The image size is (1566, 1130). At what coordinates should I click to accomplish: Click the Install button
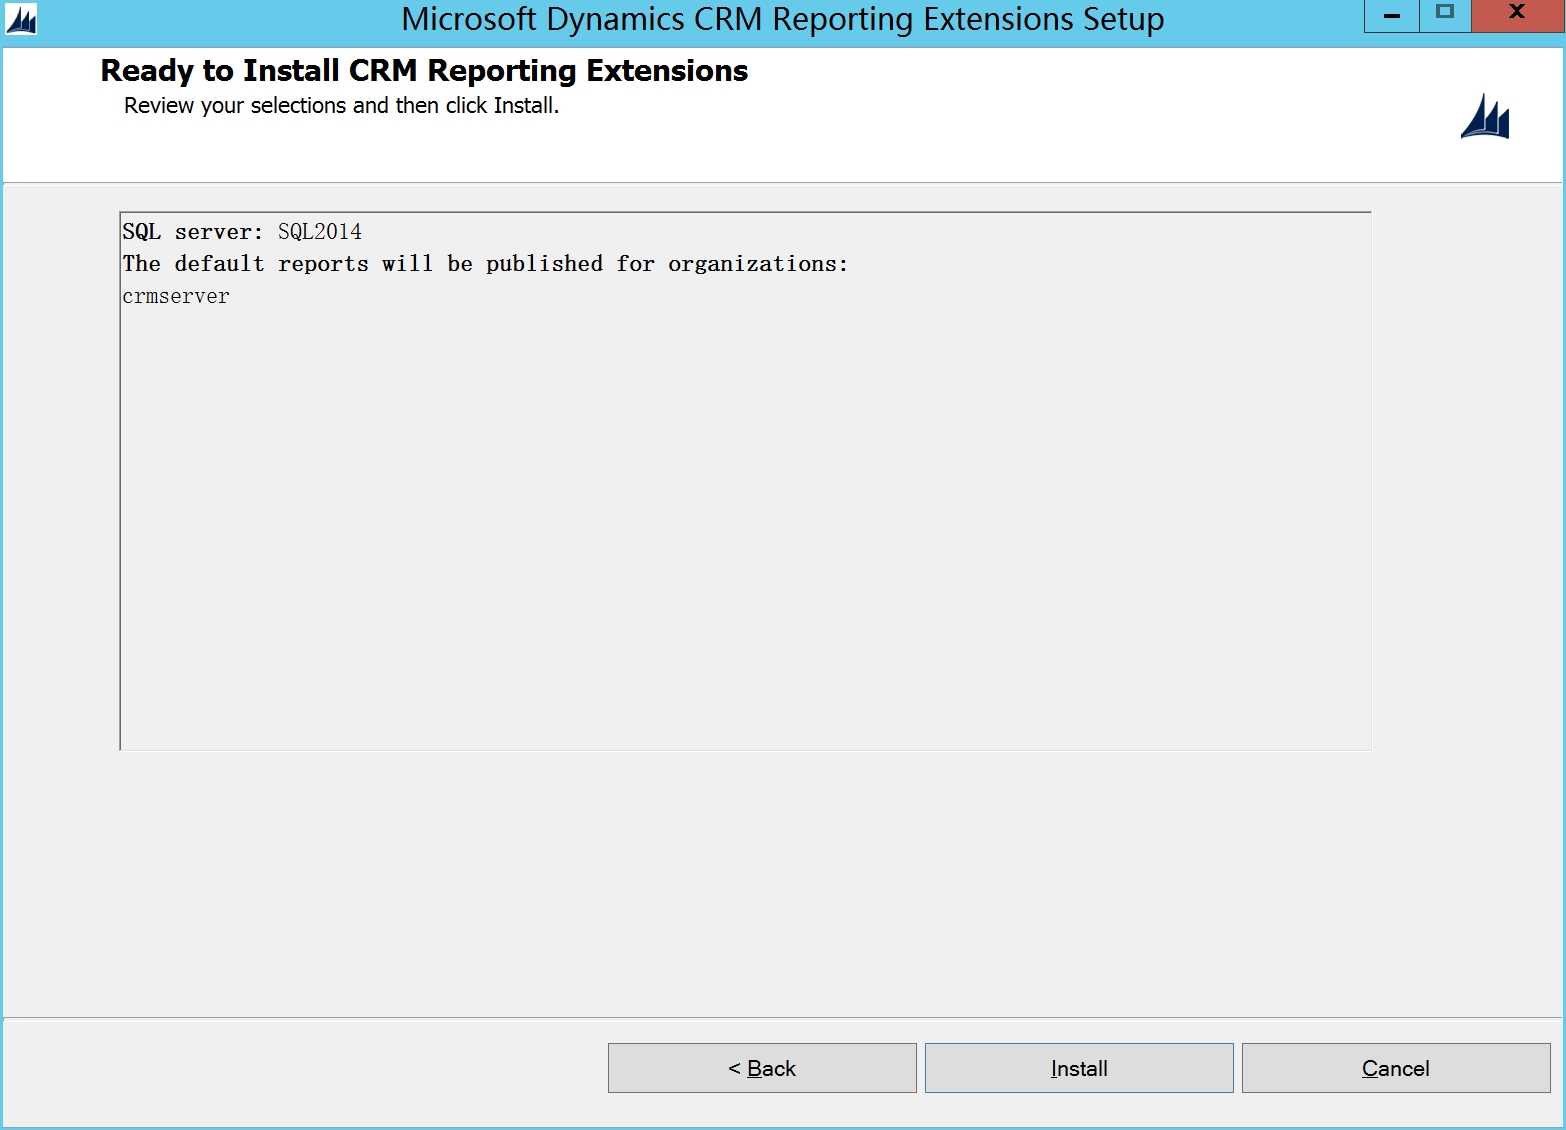pos(1079,1068)
